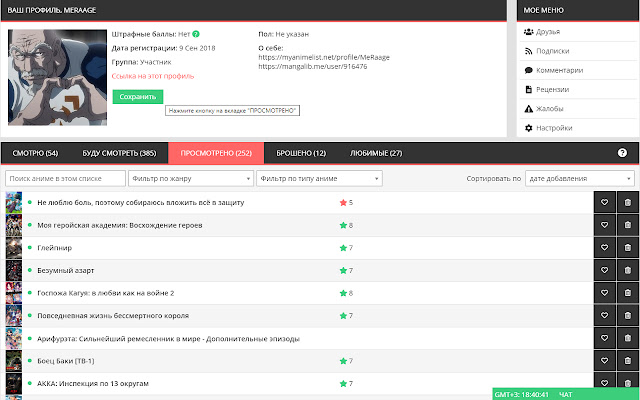Open the Боец Баки (ТВ-1) title
The width and height of the screenshot is (640, 400).
[x=66, y=361]
